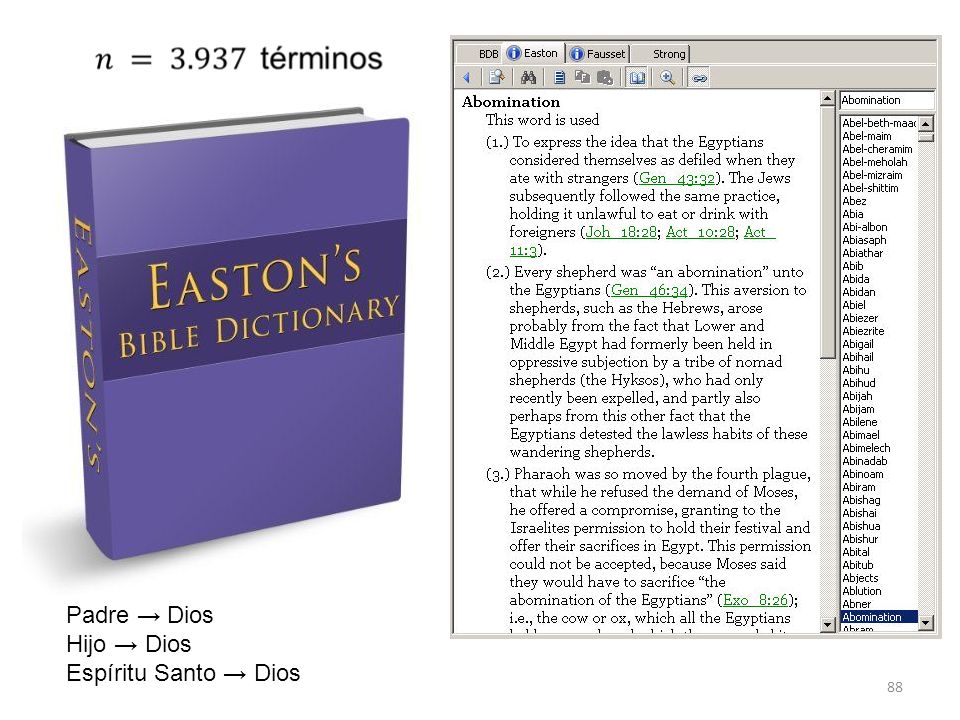Select Abiezrite entry
This screenshot has width=960, height=720.
[x=863, y=331]
